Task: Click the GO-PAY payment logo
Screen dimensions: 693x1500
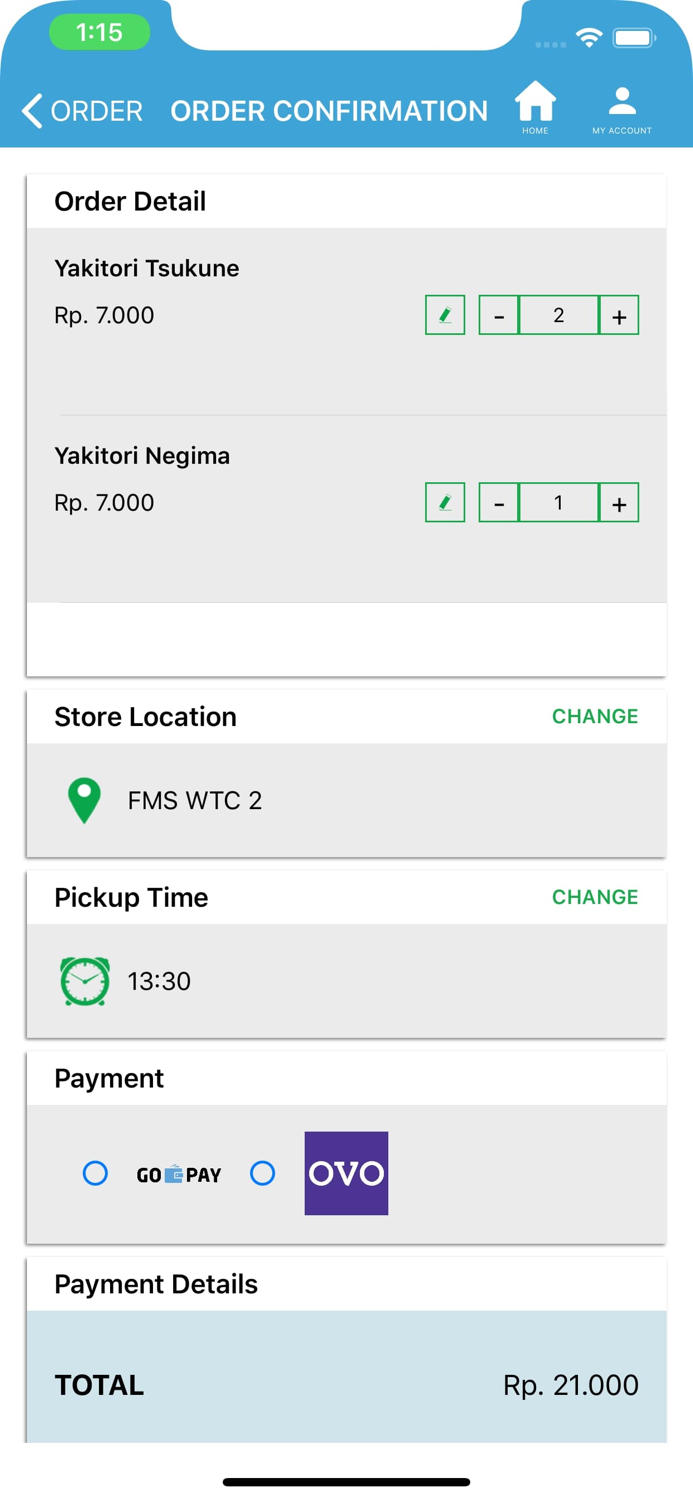Action: [x=179, y=1174]
